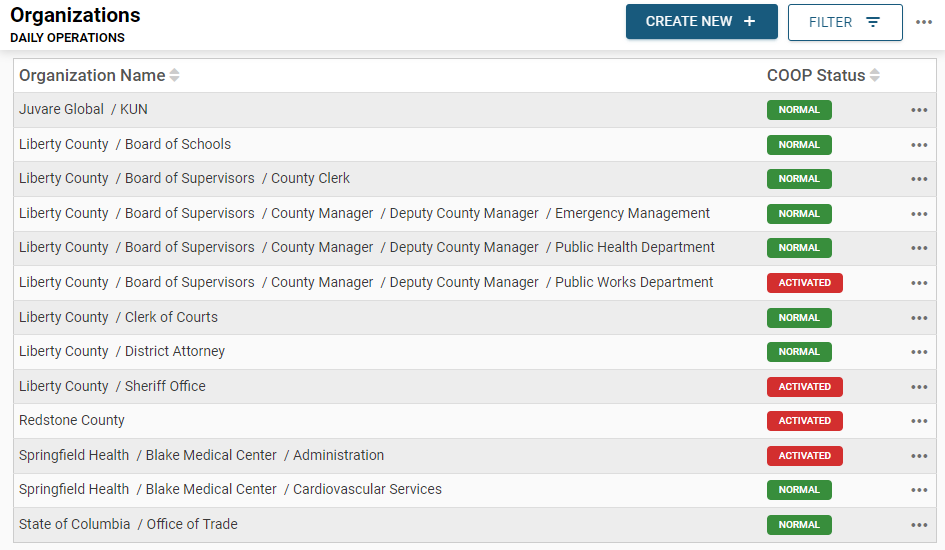945x550 pixels.
Task: Open row options for Liberty County Board of Schools
Action: coord(919,145)
